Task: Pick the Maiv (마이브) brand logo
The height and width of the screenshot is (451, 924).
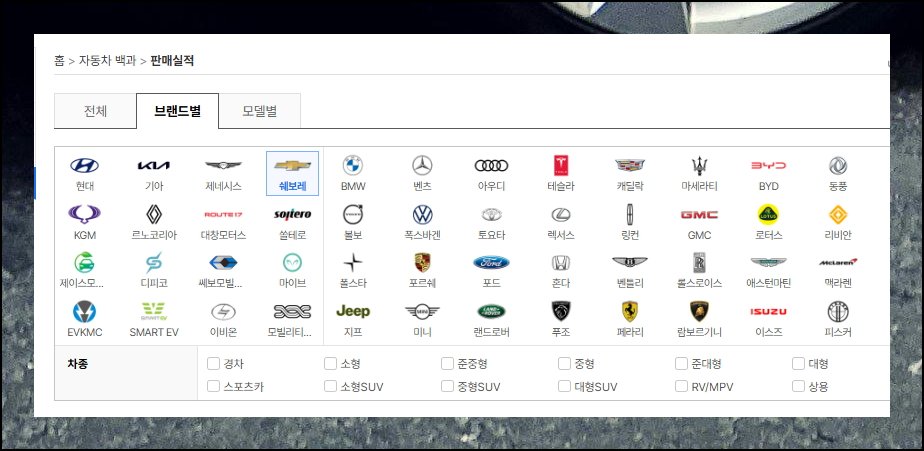Action: 293,262
